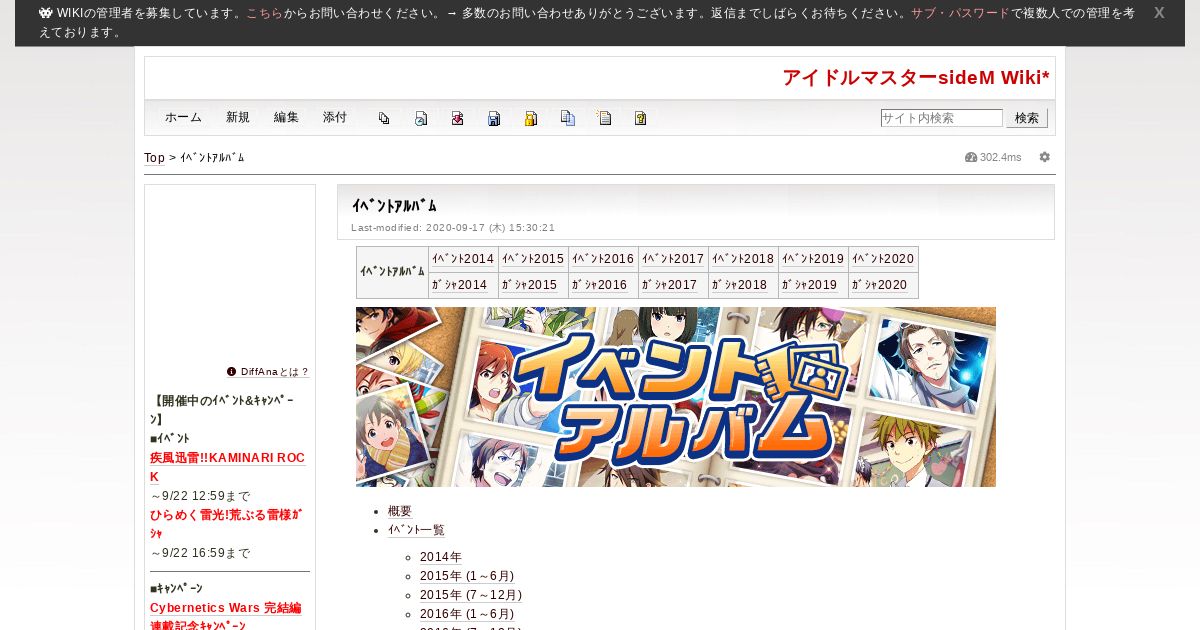Viewport: 1200px width, 630px height.
Task: Click the アイドルマスターsideM Wiki* title link
Action: (x=916, y=78)
